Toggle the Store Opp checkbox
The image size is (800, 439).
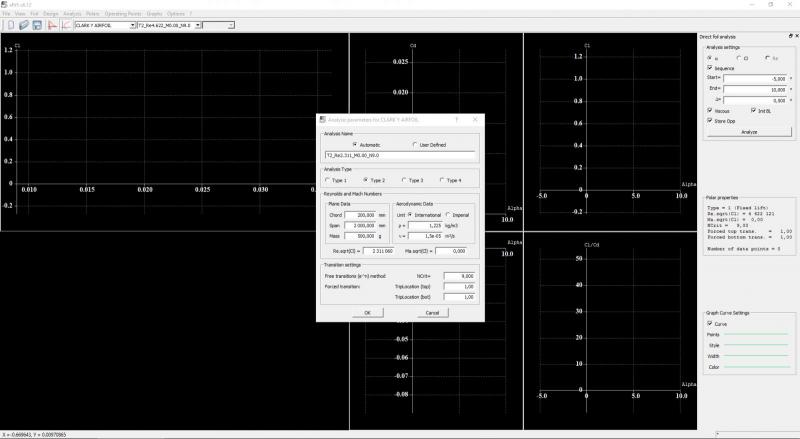[710, 120]
